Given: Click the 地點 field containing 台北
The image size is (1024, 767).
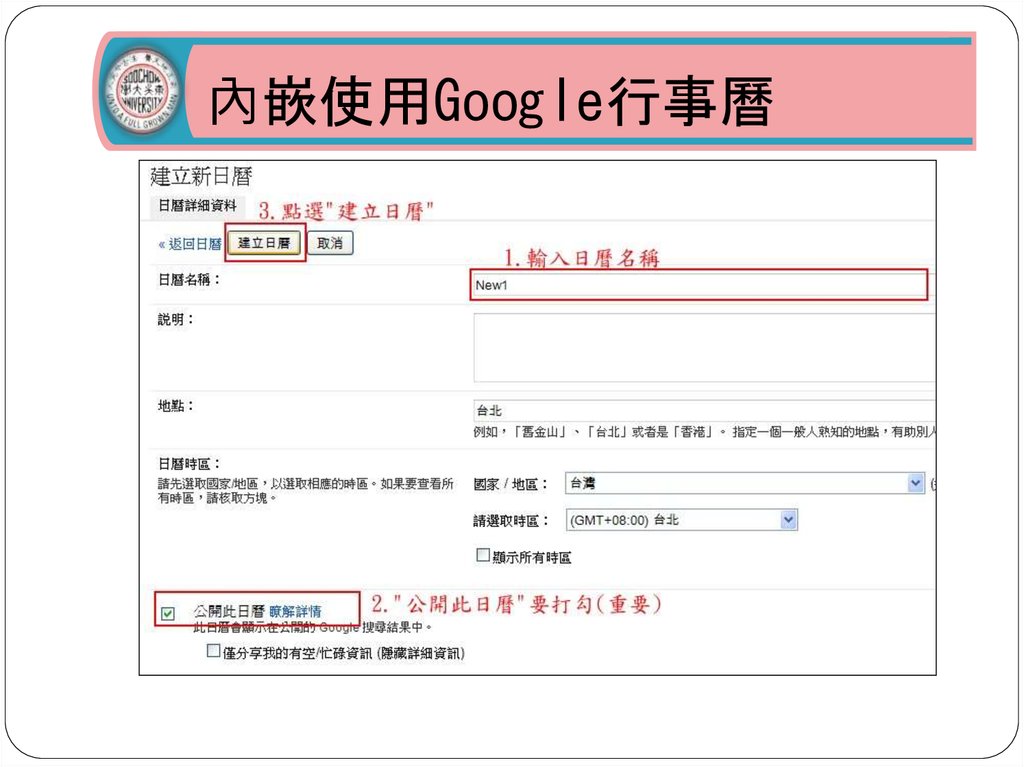Looking at the screenshot, I should coord(704,410).
